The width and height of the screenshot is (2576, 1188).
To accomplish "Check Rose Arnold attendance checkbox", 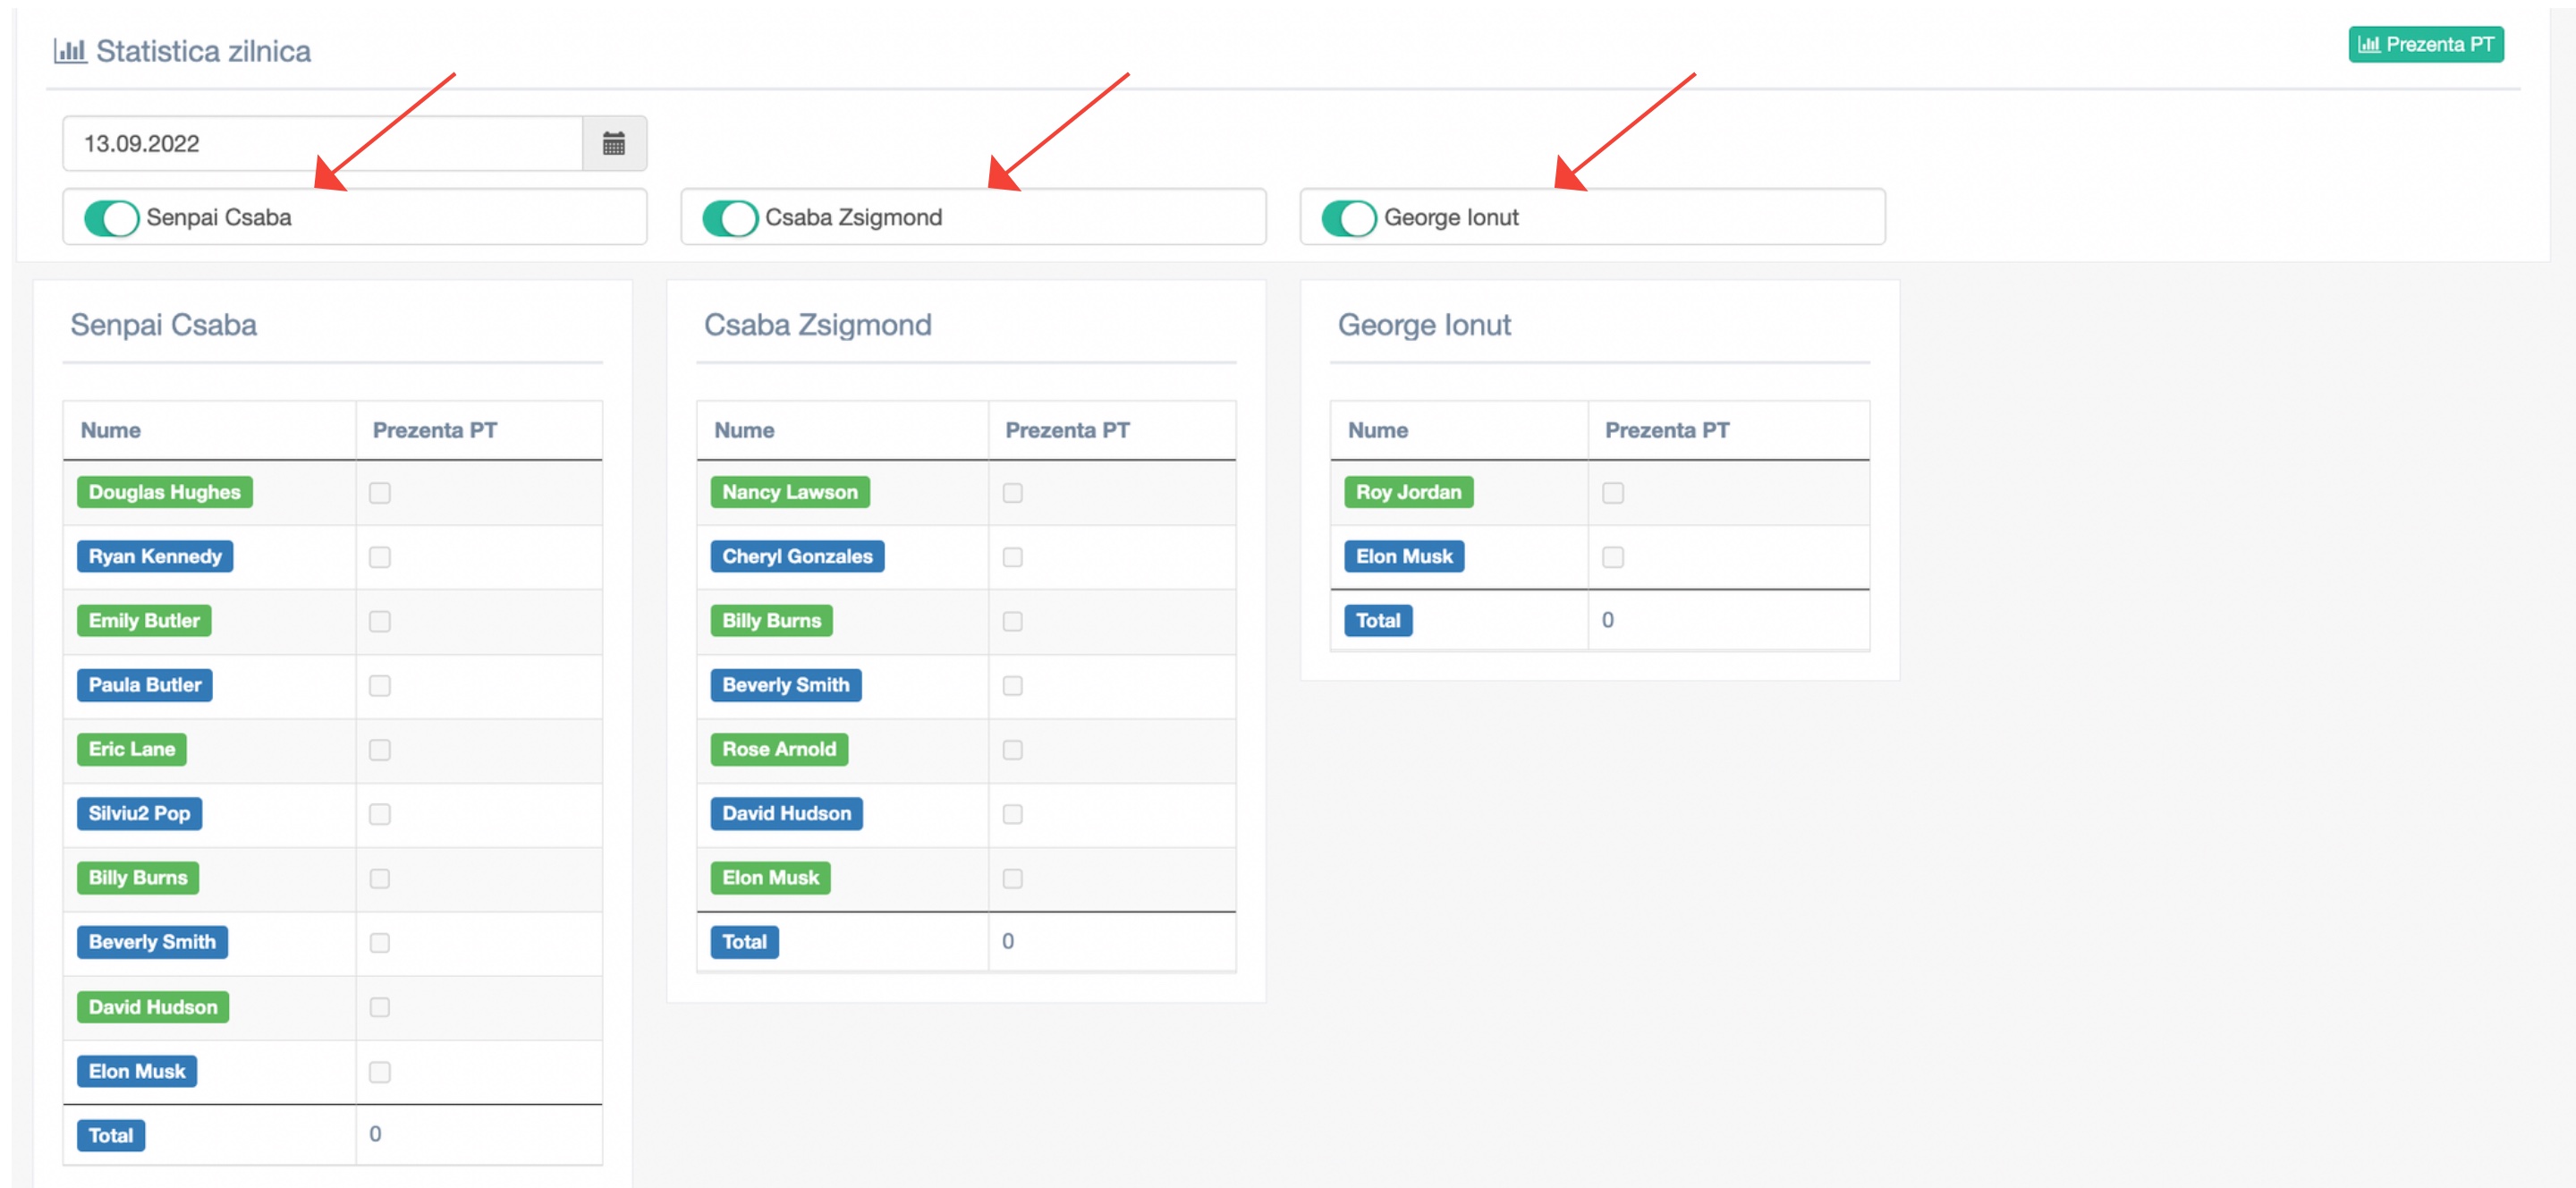I will pyautogui.click(x=1012, y=750).
